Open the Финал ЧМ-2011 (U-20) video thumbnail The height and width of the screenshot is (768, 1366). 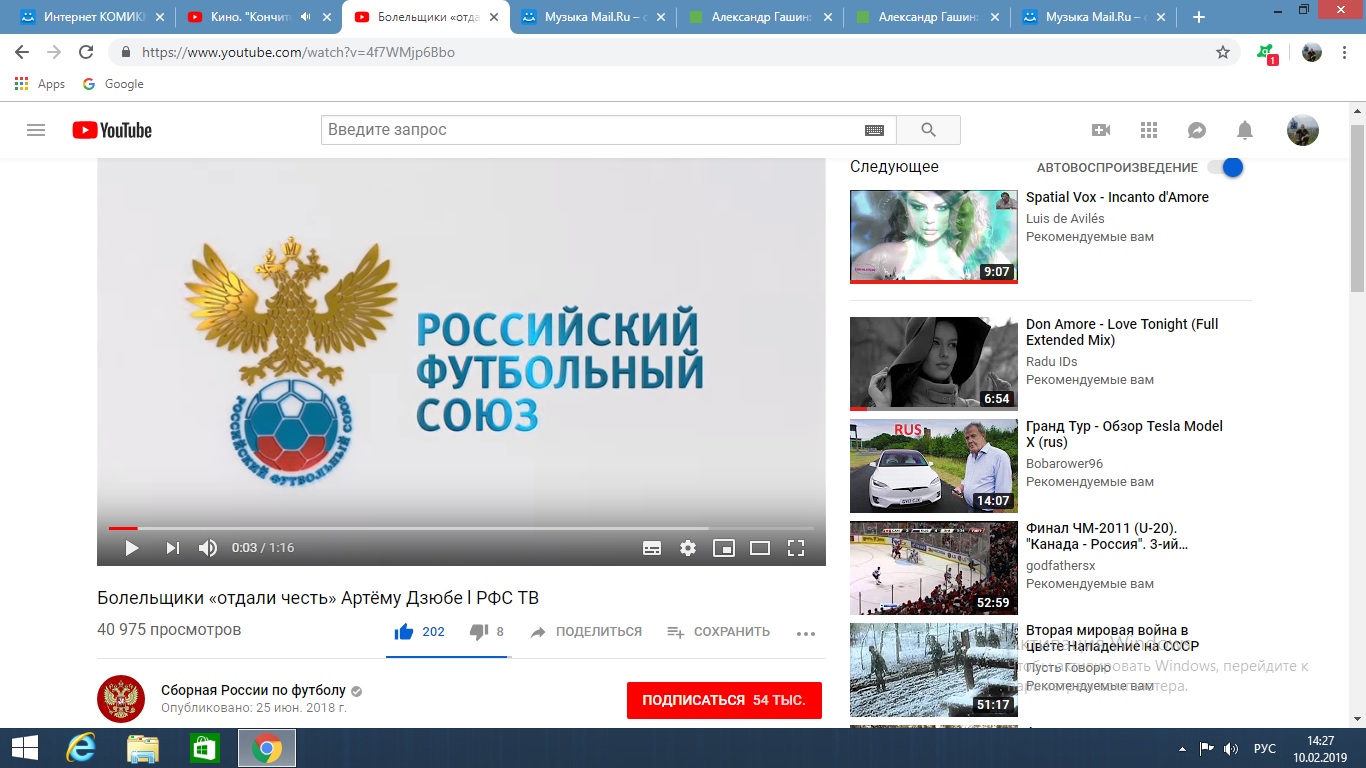point(933,568)
